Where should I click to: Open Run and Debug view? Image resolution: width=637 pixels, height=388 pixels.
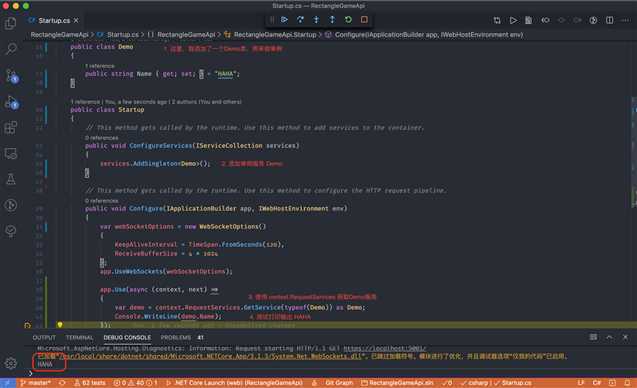click(x=11, y=102)
